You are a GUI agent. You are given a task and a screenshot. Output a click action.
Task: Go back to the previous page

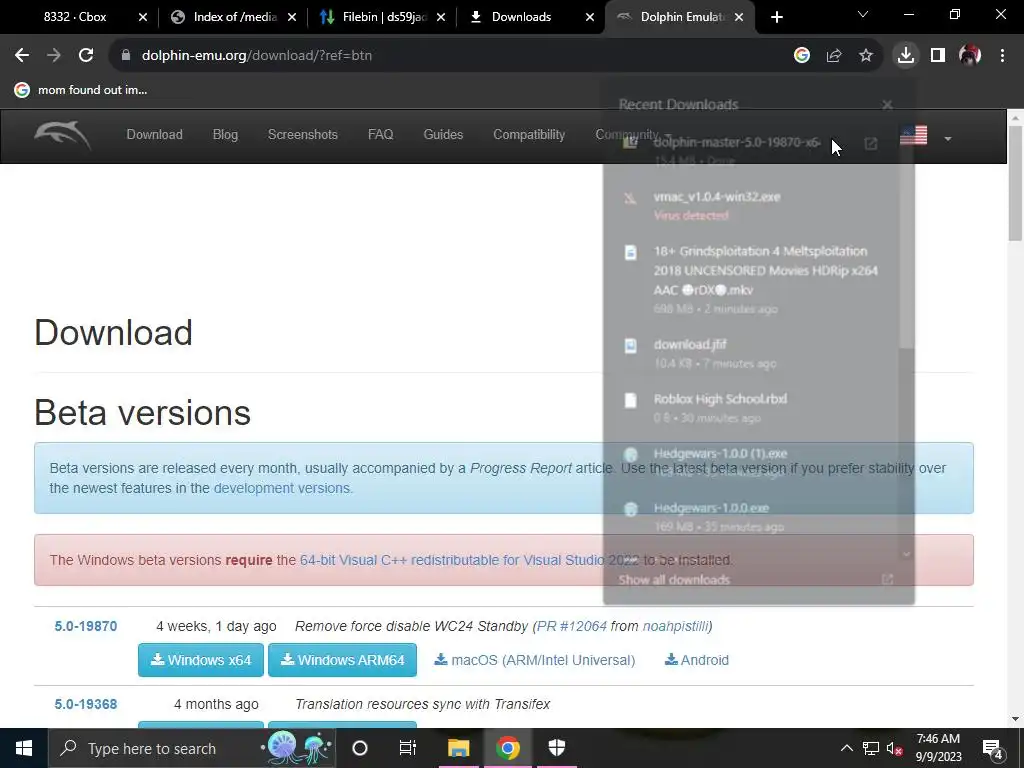[x=22, y=56]
